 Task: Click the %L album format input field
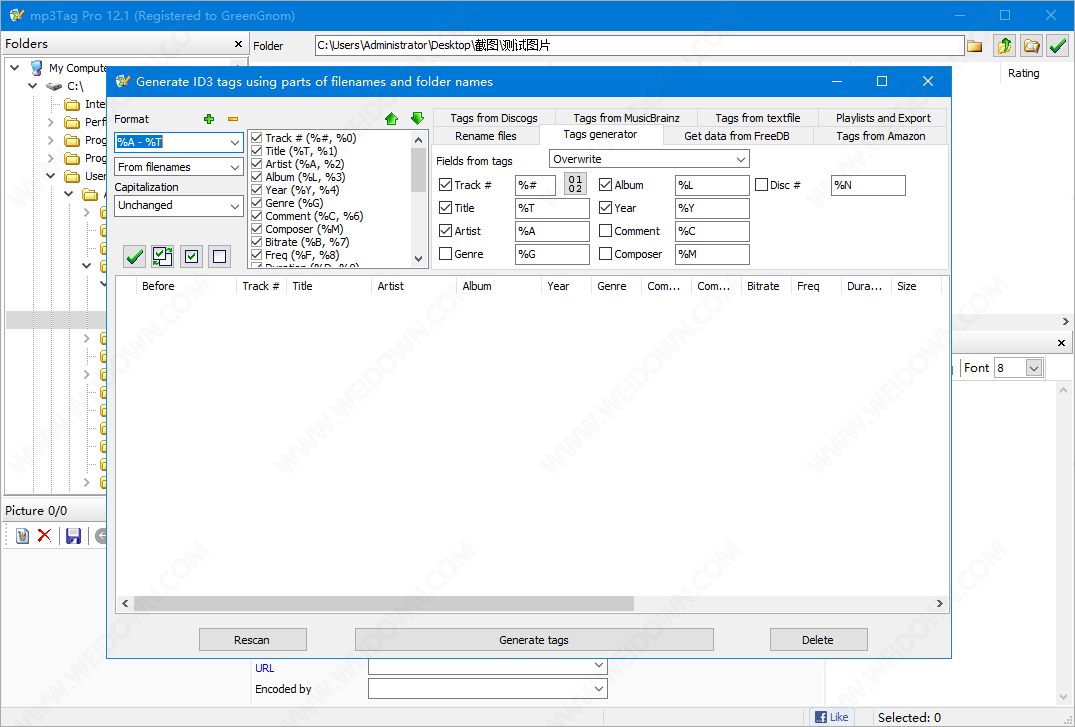click(712, 185)
